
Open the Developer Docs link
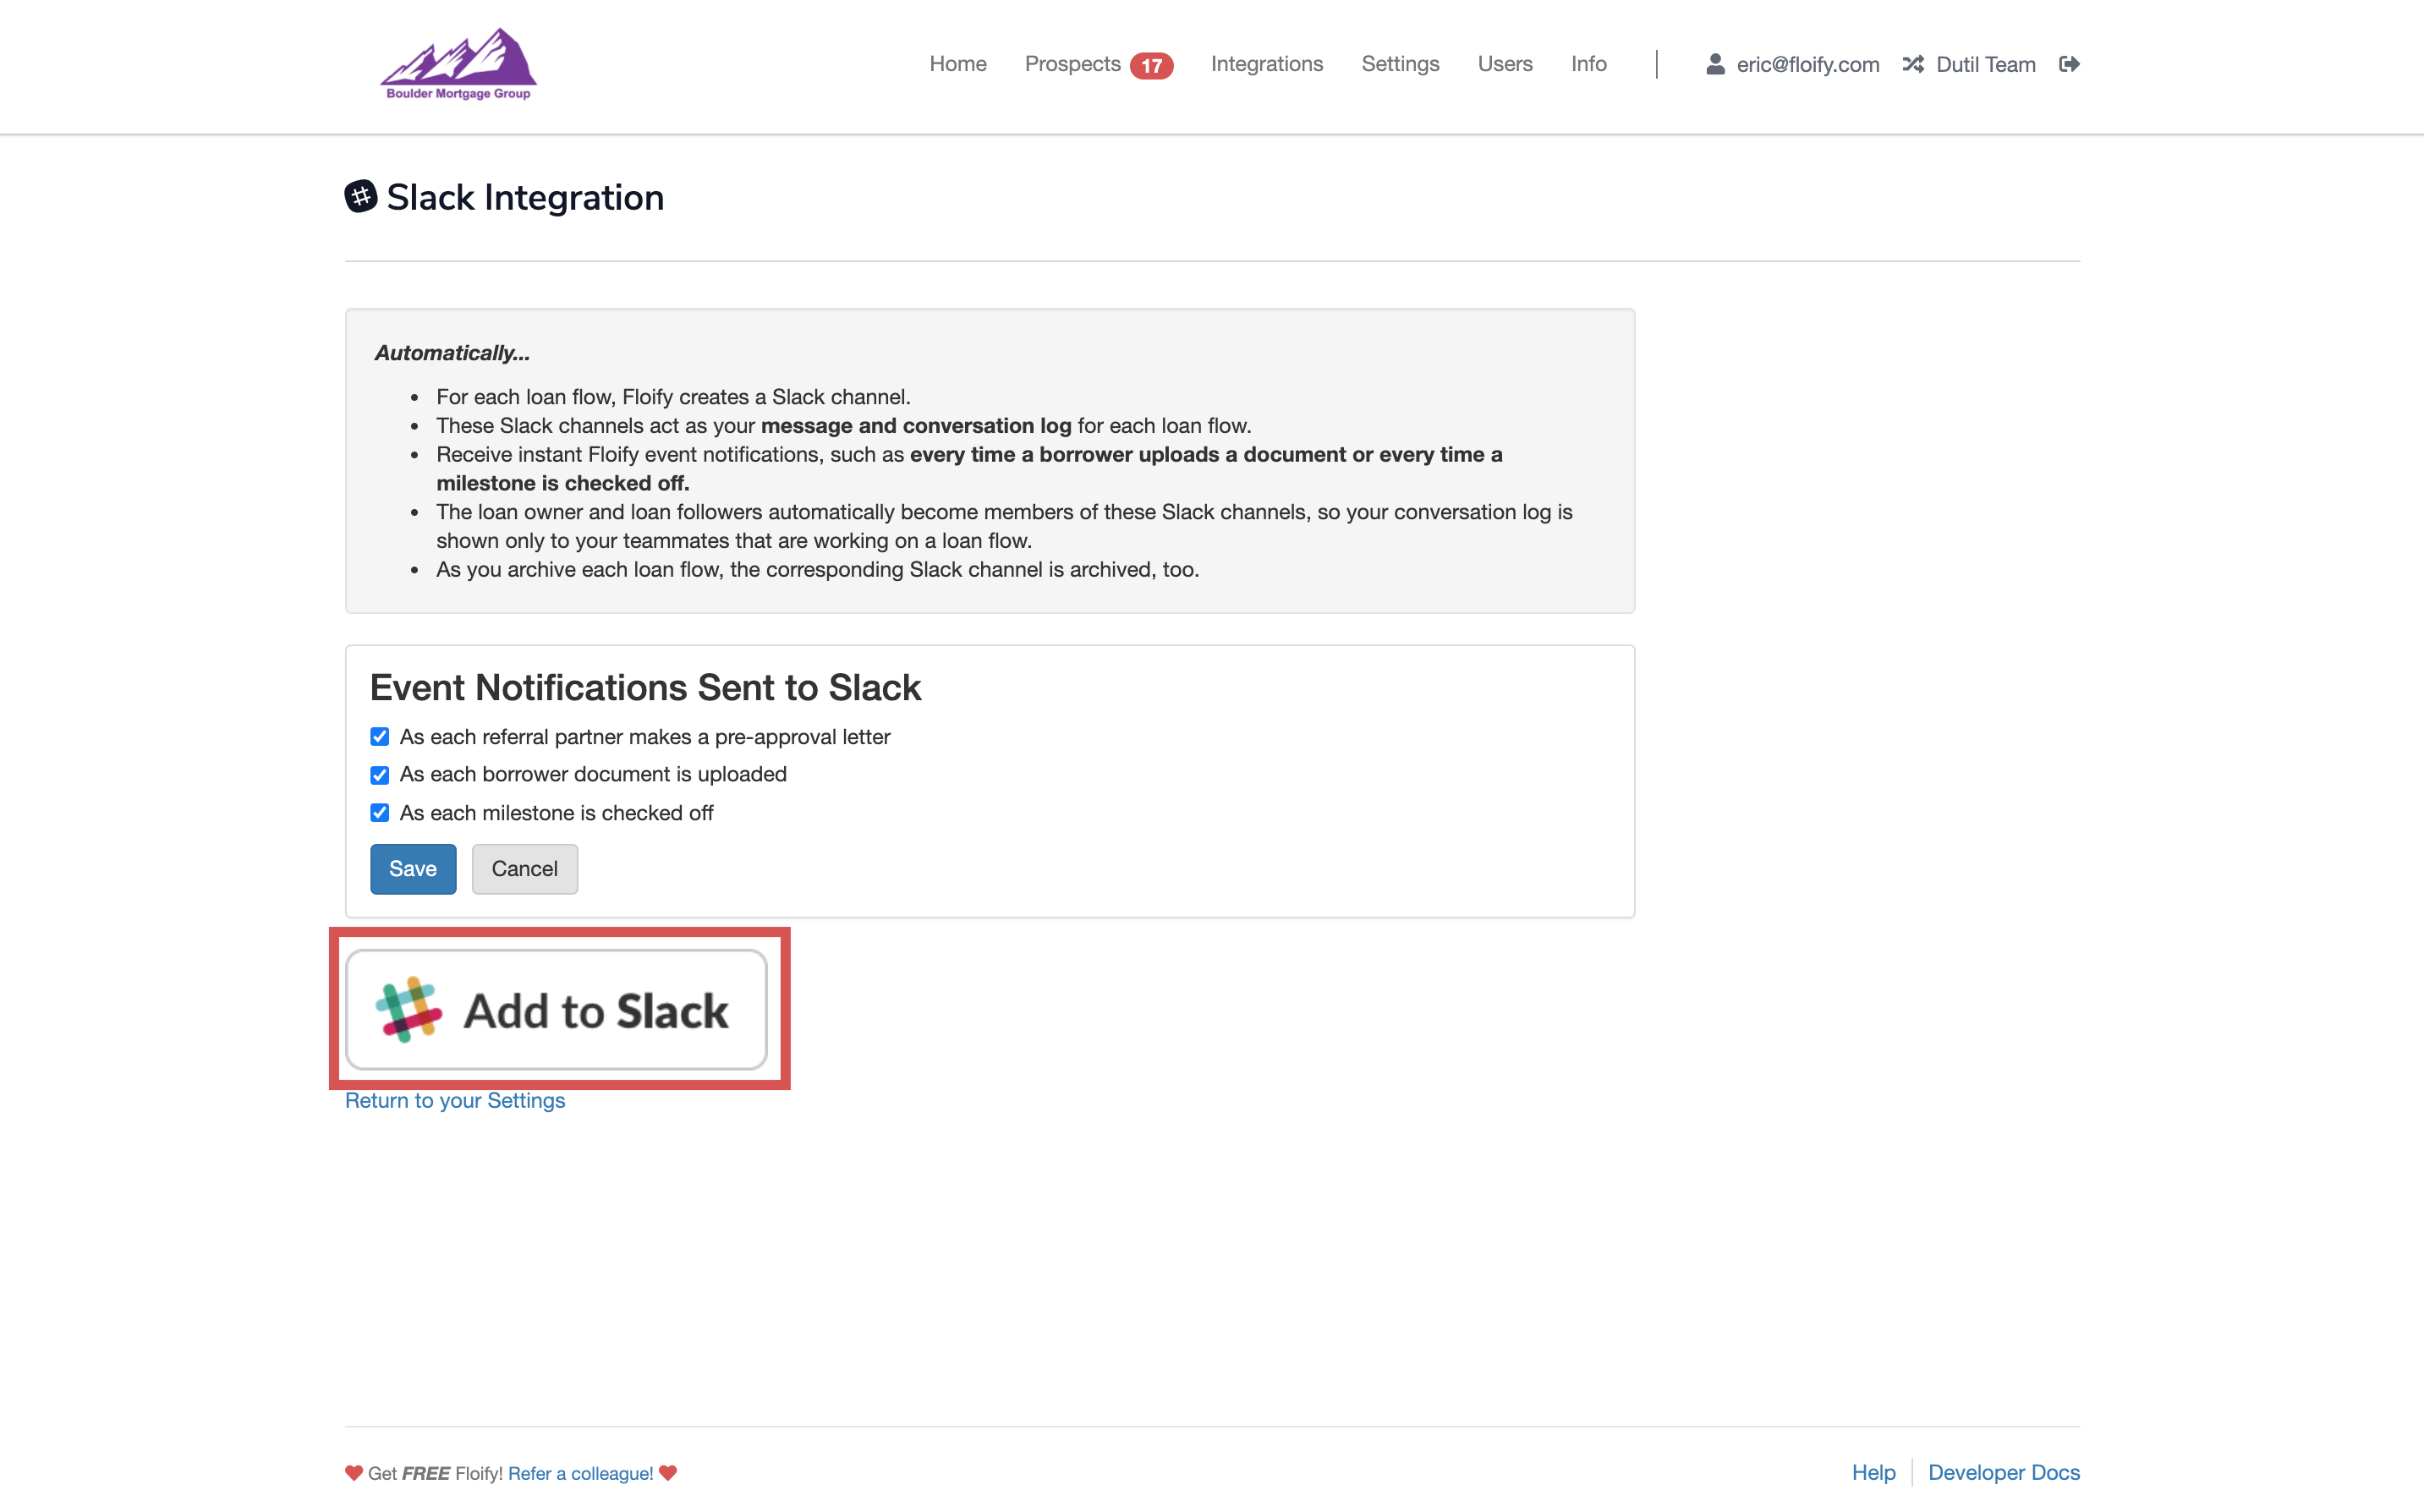point(2003,1472)
